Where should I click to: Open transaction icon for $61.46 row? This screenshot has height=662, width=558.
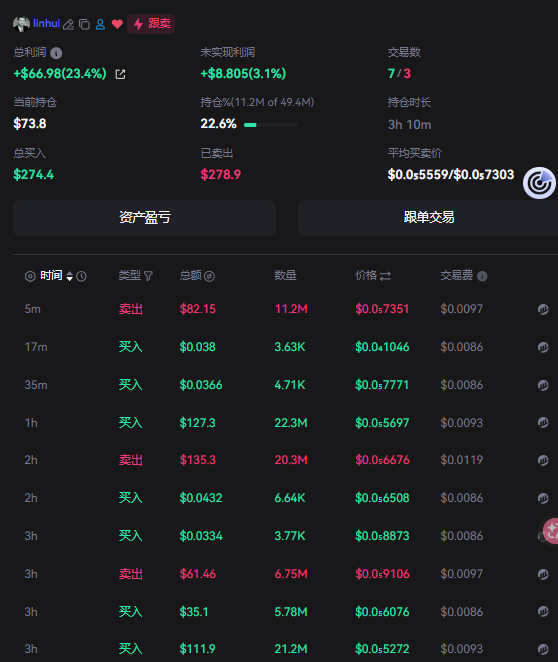tap(543, 574)
